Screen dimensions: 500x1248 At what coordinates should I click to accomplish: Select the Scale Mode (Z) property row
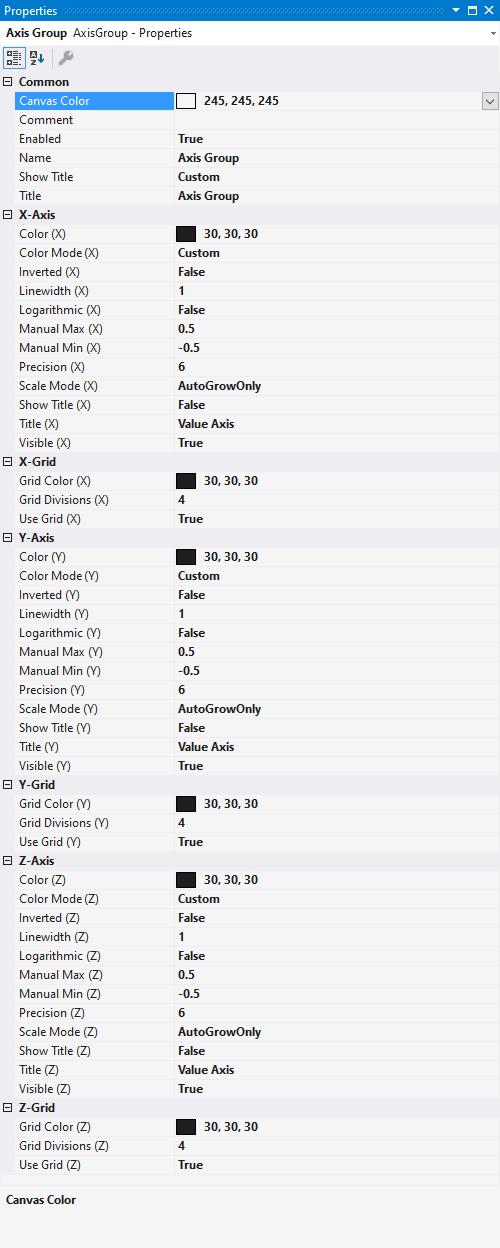pos(250,1032)
